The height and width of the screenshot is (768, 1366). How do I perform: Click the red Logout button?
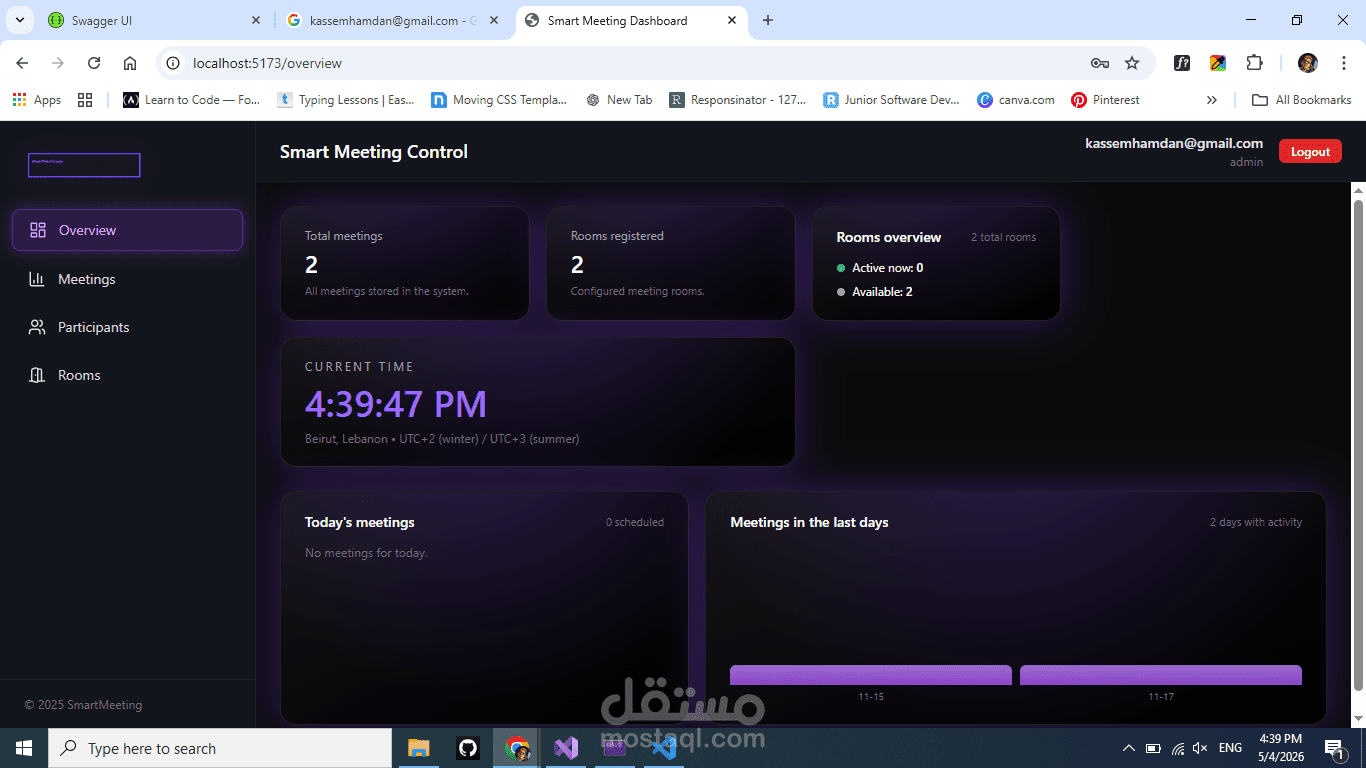[1310, 152]
